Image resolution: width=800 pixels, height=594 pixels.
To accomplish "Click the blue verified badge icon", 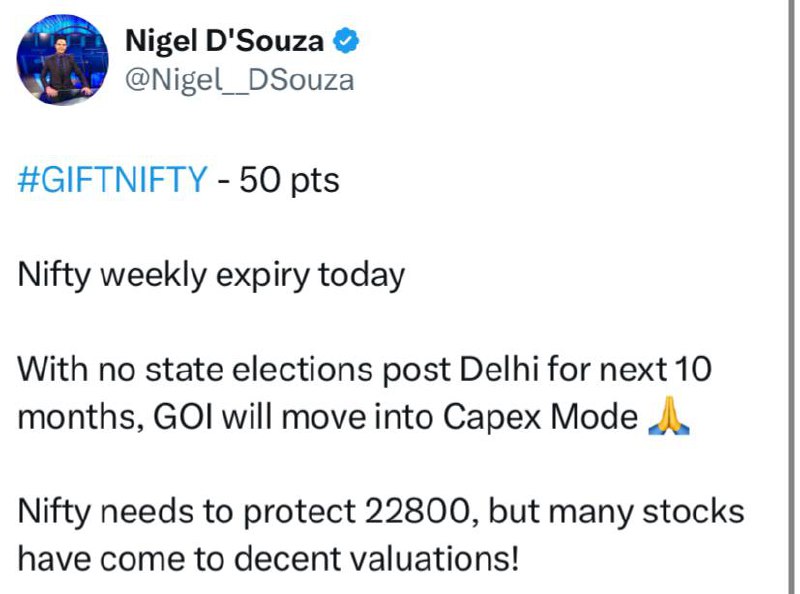I will (x=346, y=41).
